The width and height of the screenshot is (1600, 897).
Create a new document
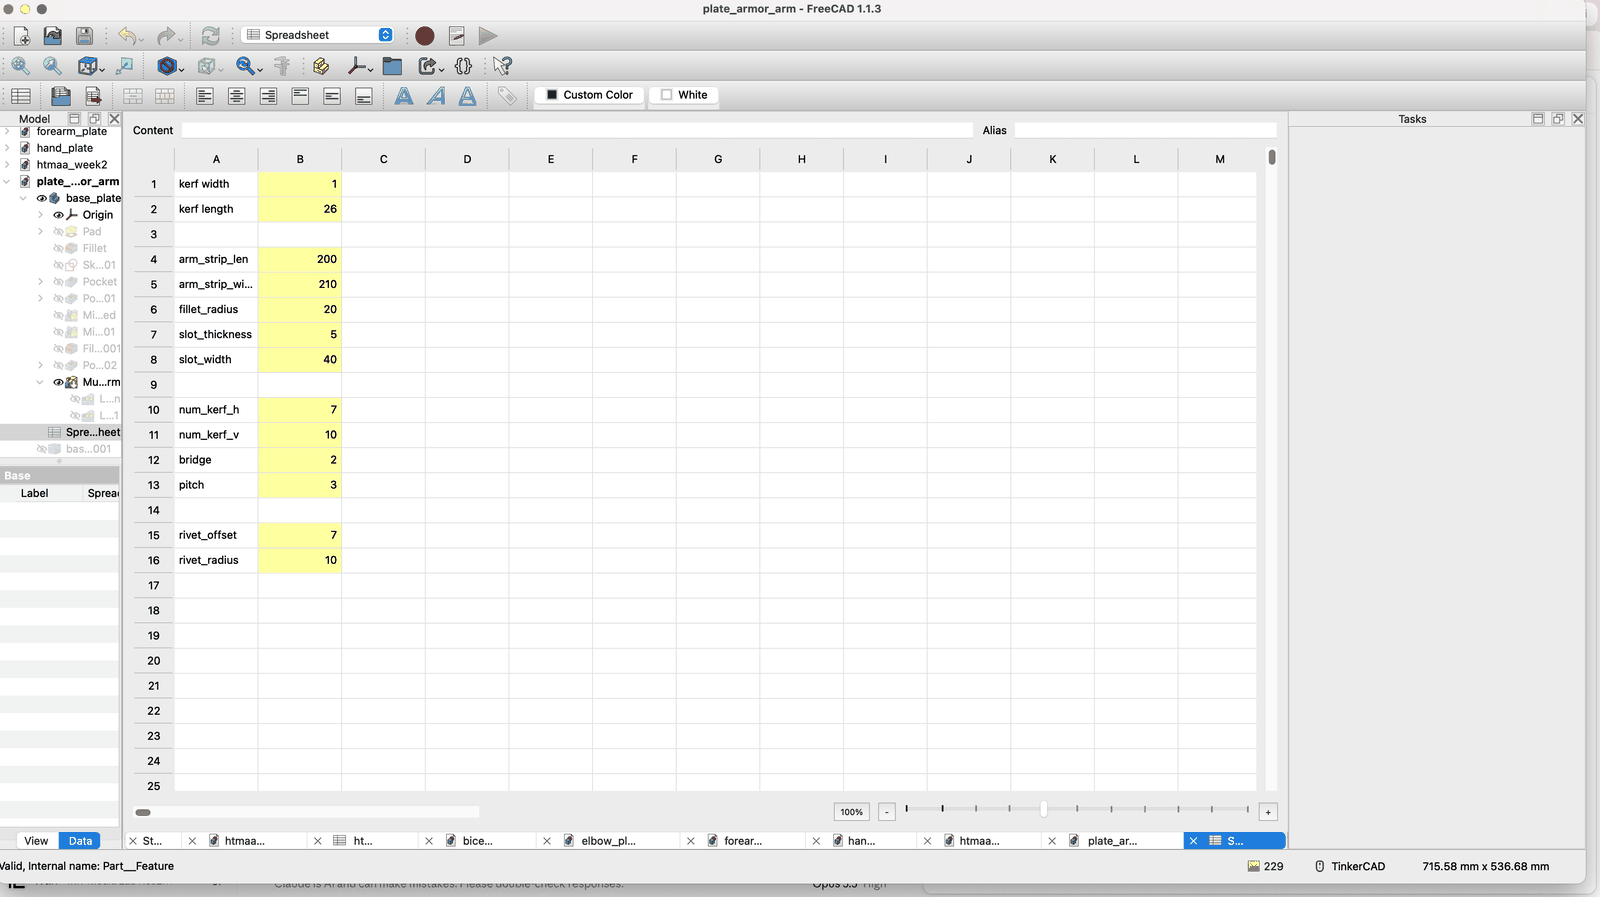click(21, 36)
